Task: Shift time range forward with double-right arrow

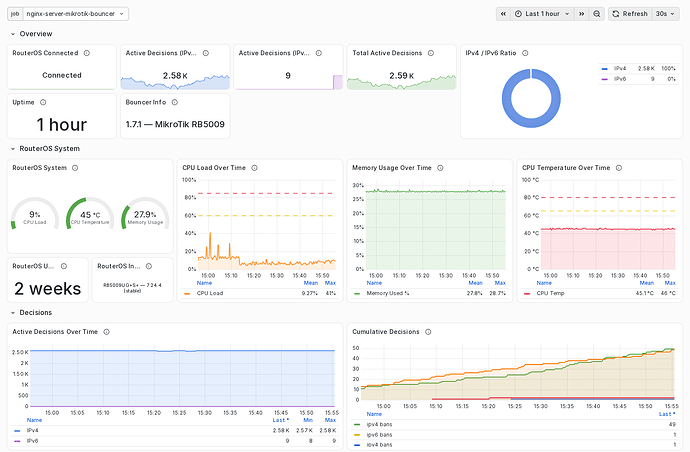Action: pyautogui.click(x=581, y=14)
